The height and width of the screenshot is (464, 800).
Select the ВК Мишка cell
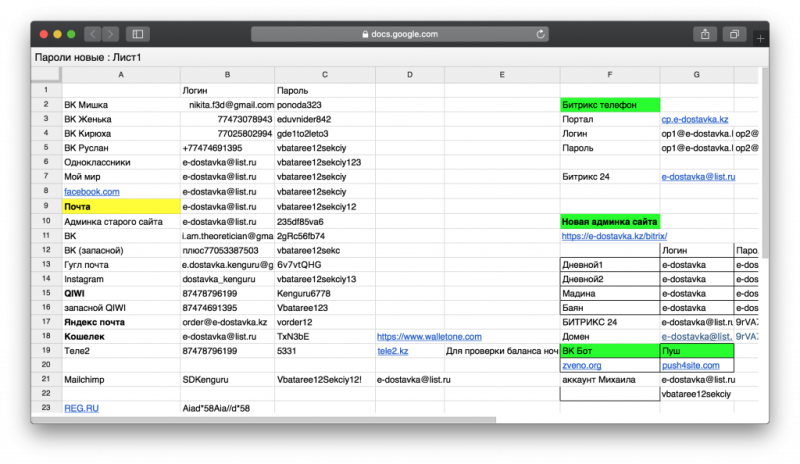(121, 105)
